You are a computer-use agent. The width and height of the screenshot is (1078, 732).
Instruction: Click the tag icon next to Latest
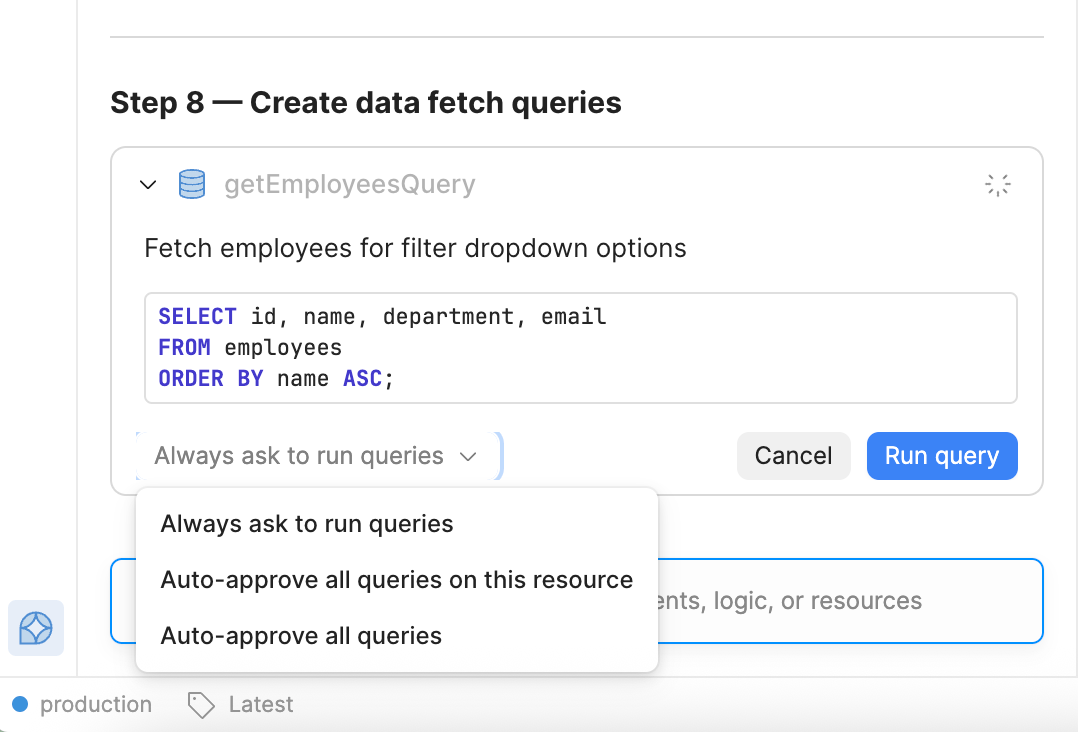(x=201, y=705)
